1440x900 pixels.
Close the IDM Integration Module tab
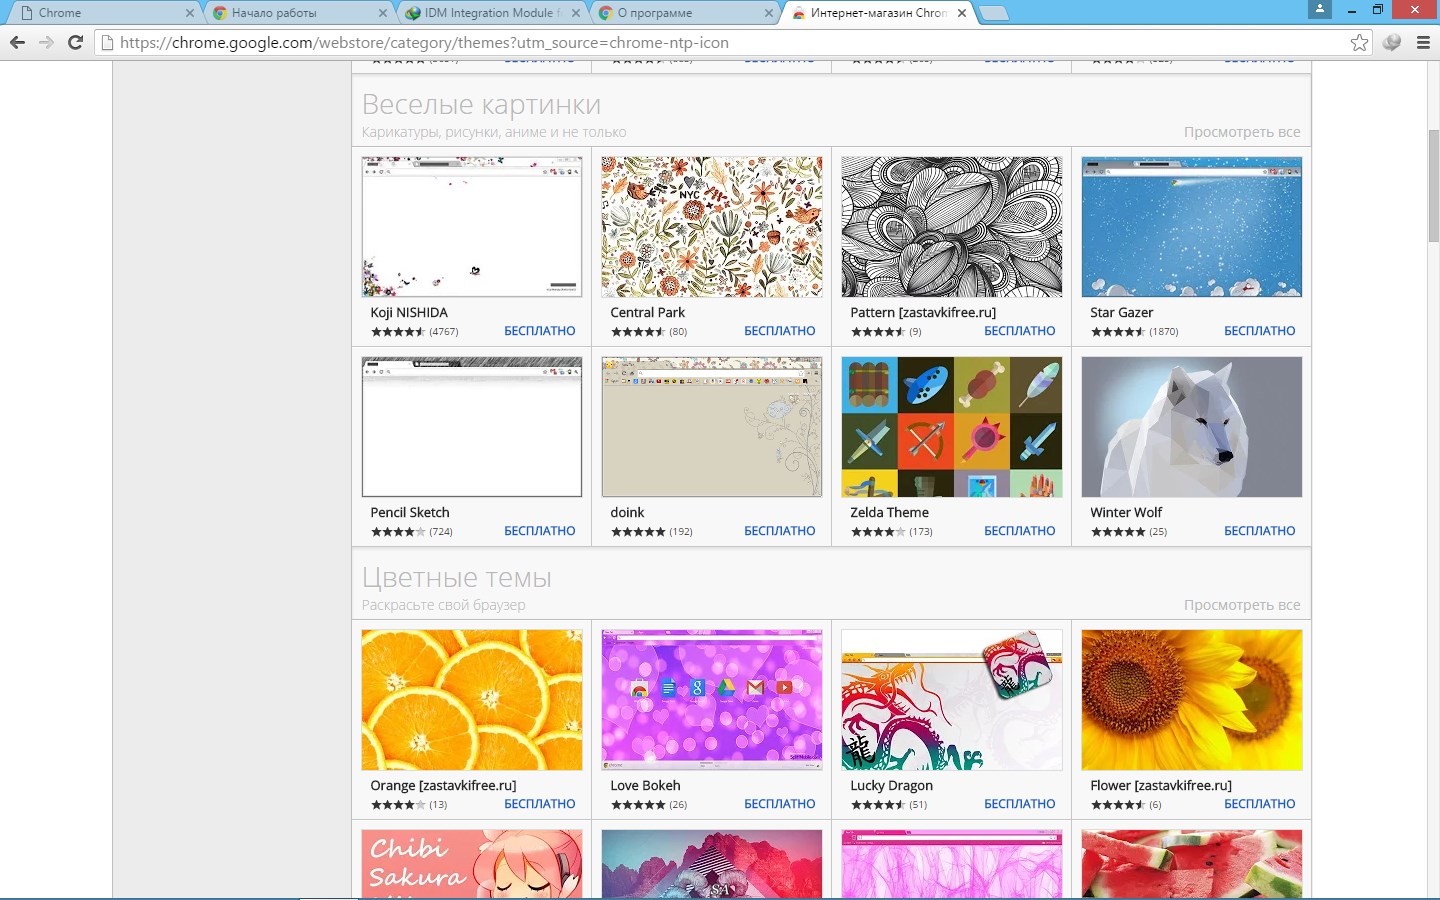(x=575, y=13)
